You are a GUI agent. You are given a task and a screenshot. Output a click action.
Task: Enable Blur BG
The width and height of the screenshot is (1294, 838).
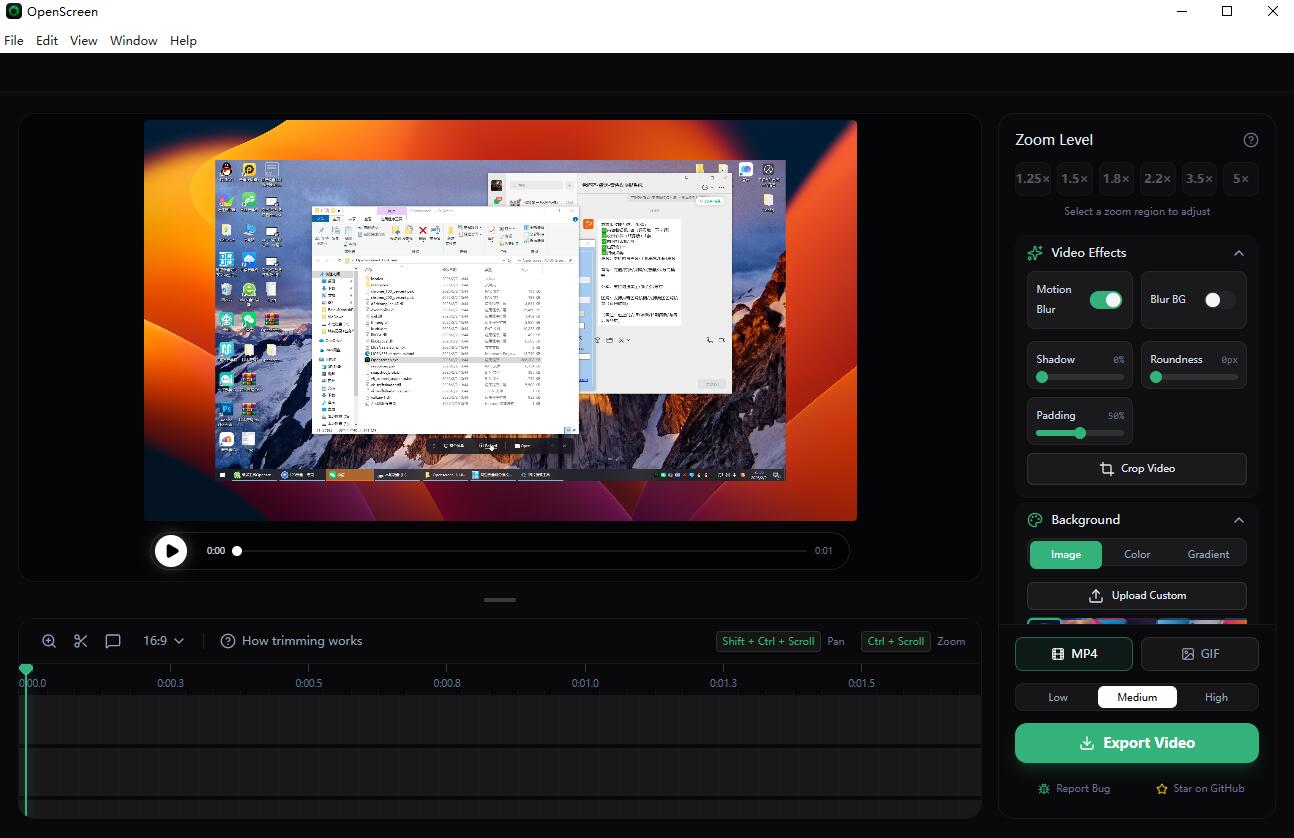tap(1217, 298)
